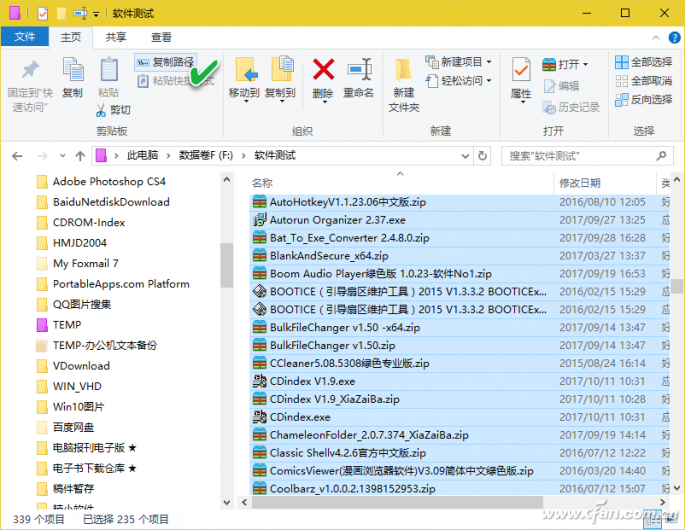
Task: Click the Refresh button by address bar
Action: coord(482,156)
